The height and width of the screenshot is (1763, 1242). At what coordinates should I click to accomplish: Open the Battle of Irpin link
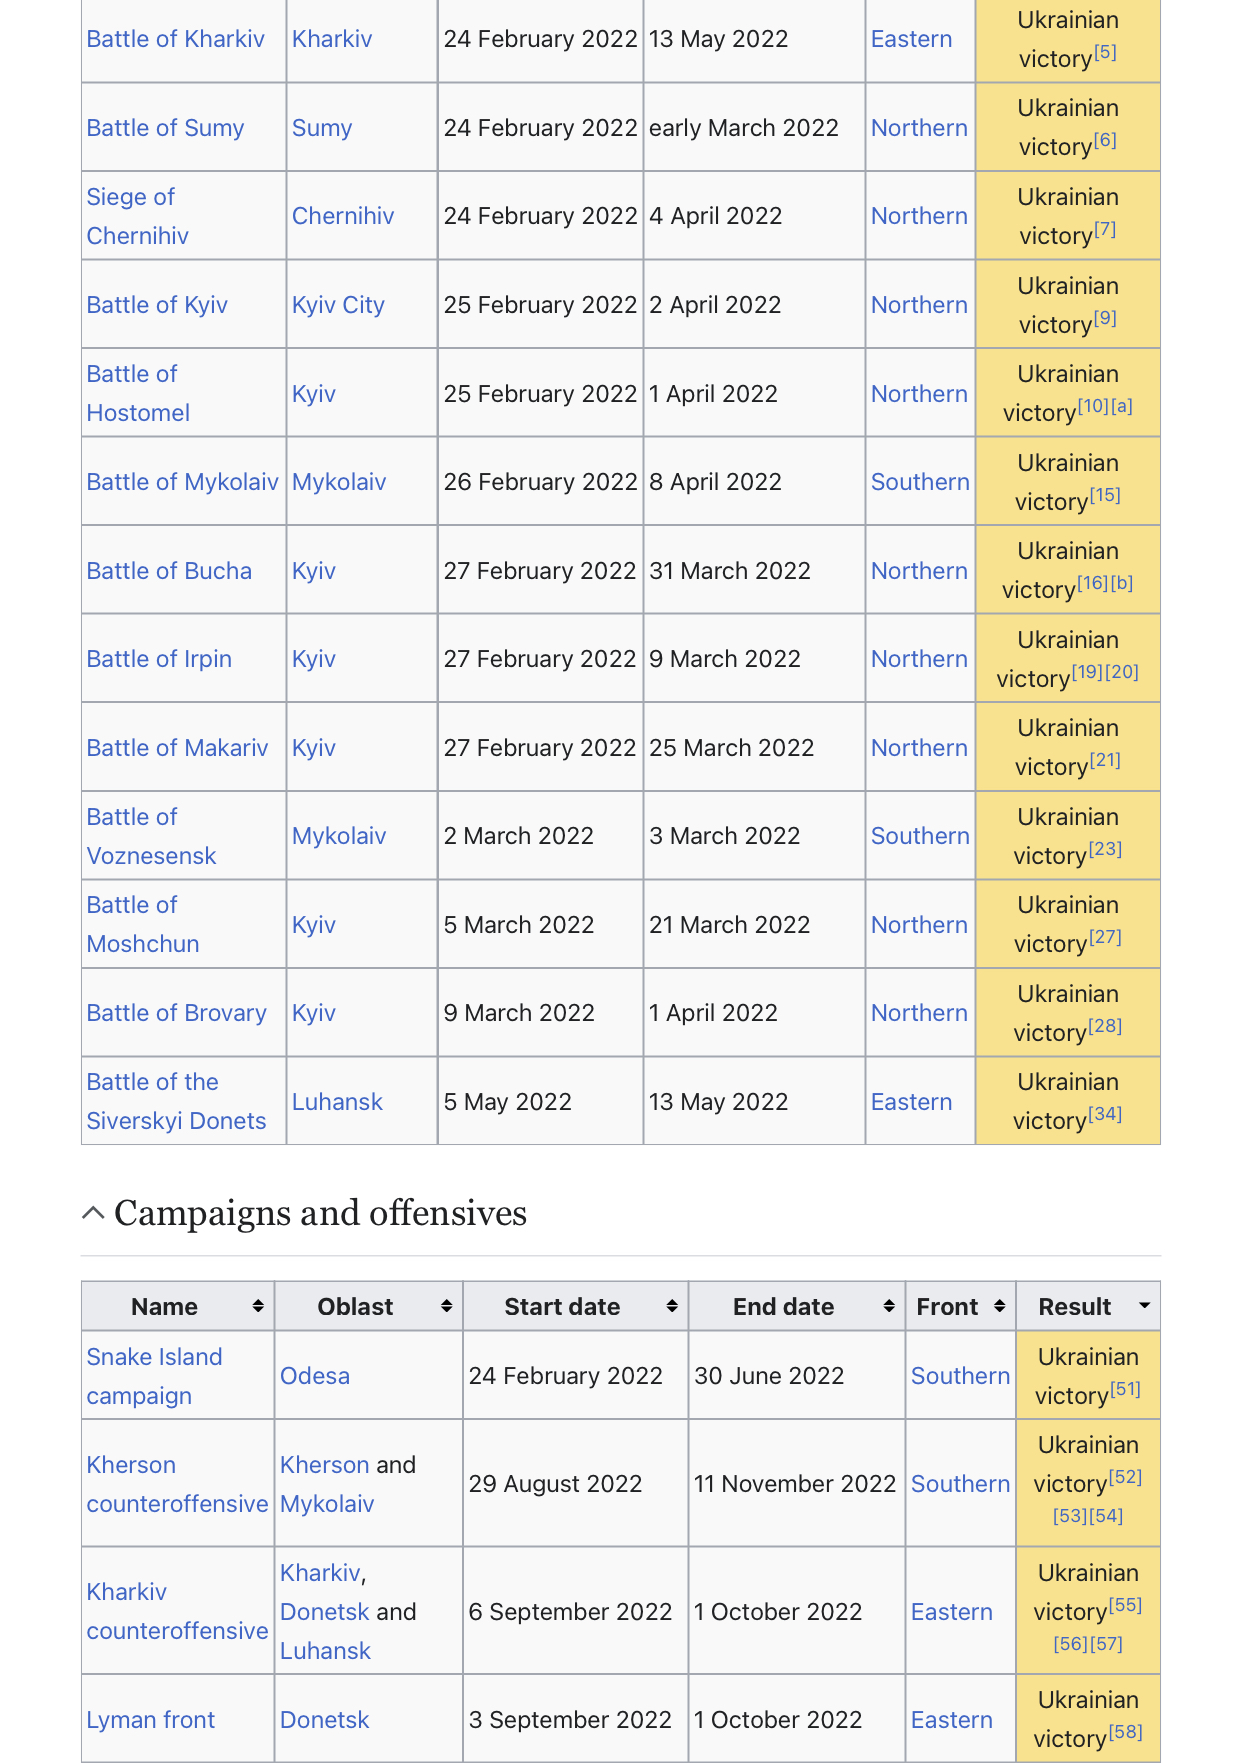159,659
